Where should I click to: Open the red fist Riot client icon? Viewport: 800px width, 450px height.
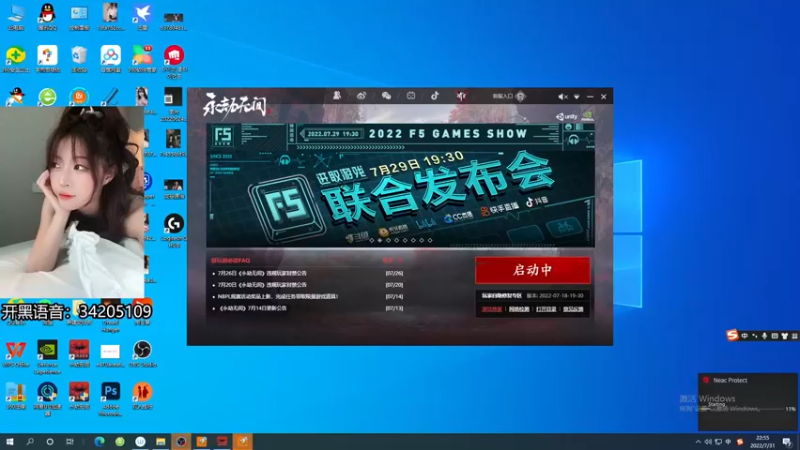tap(174, 60)
